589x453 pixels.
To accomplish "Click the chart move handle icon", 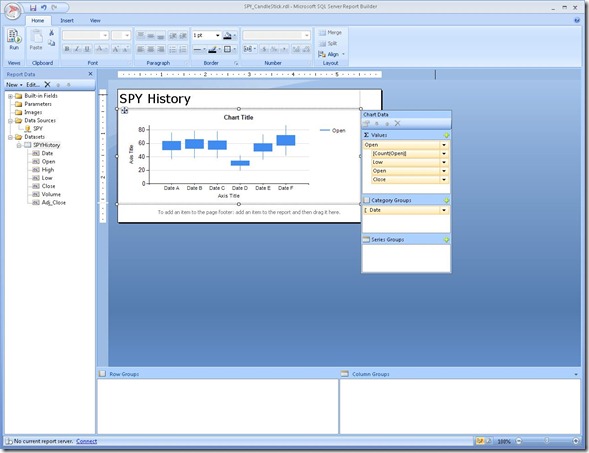I will [x=124, y=110].
